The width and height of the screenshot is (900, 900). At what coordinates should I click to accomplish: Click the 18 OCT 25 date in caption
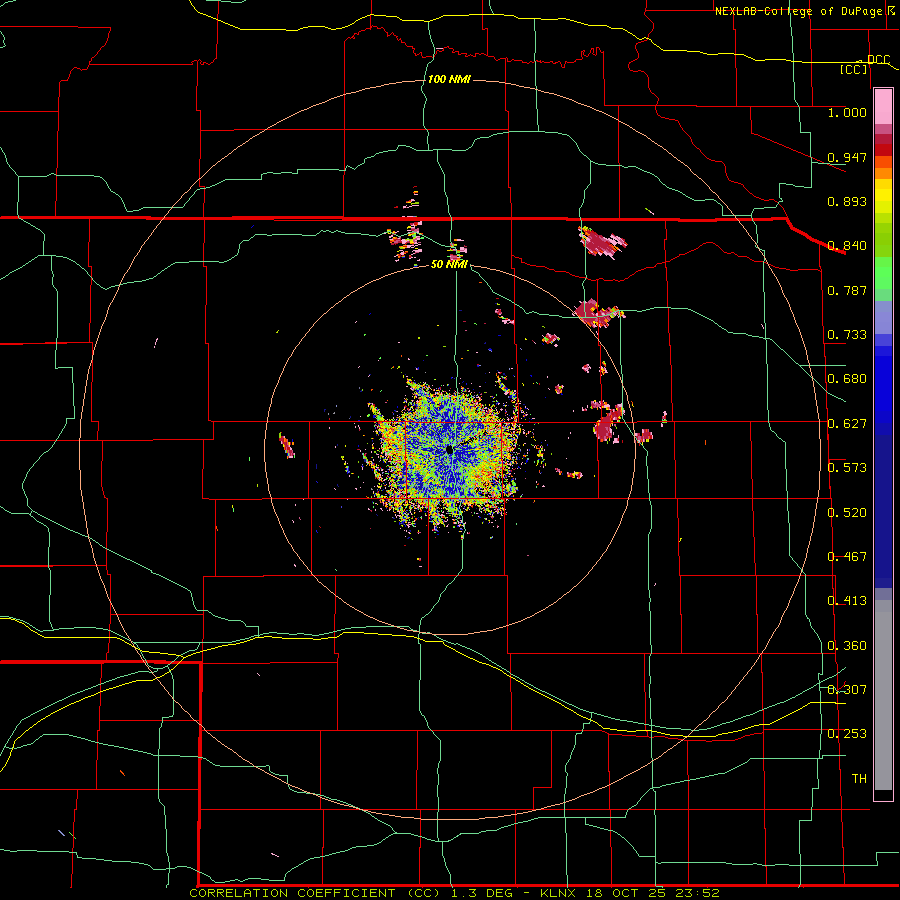pos(626,893)
